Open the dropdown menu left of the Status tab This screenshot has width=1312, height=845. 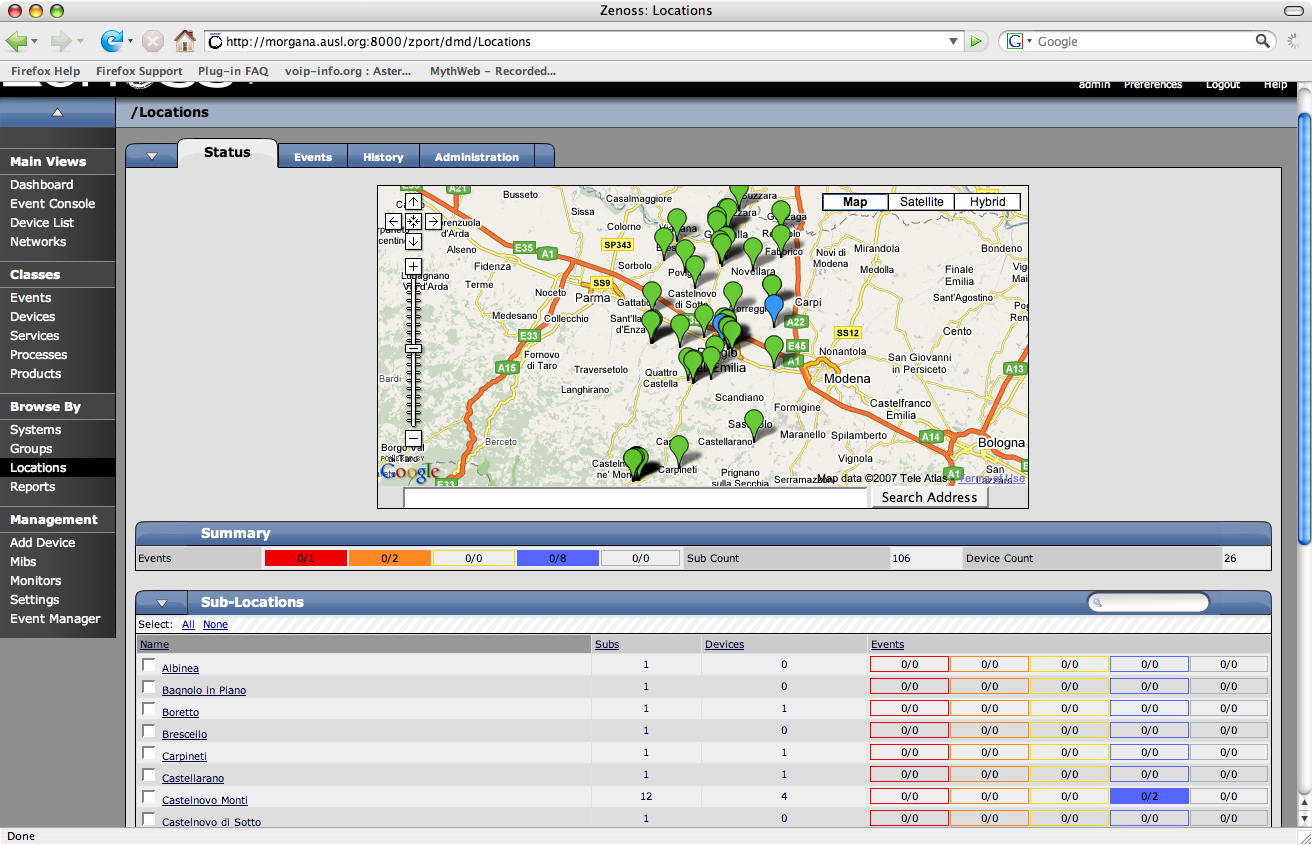click(x=152, y=156)
